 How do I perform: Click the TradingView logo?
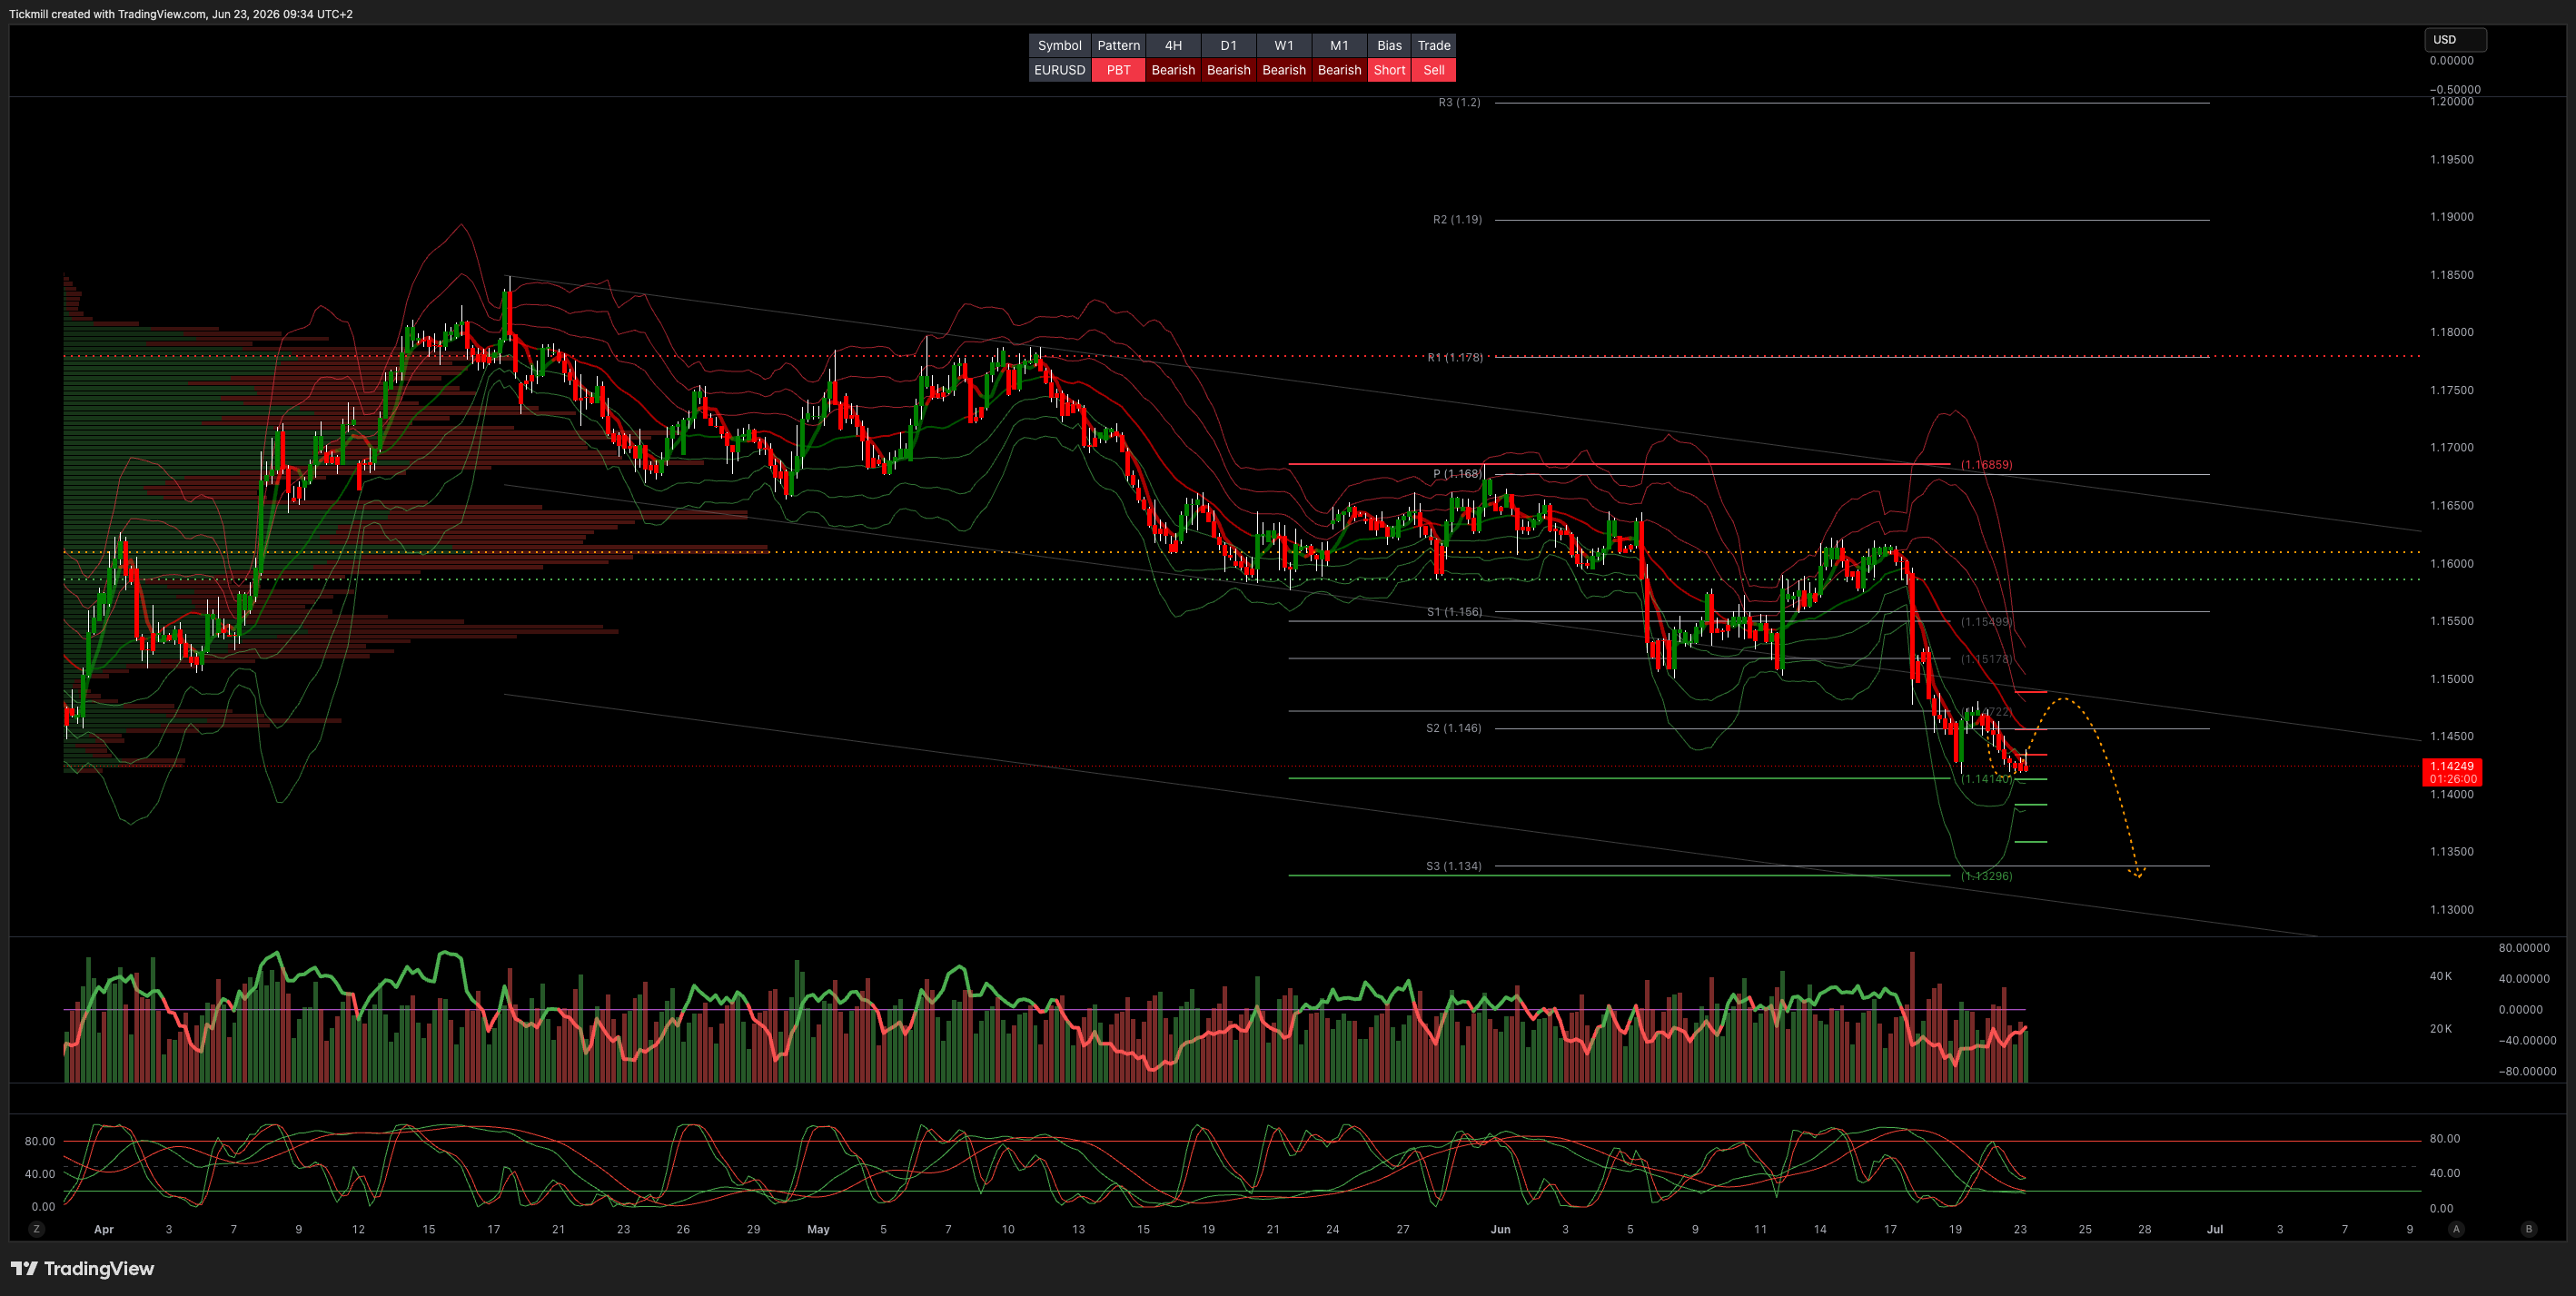83,1269
